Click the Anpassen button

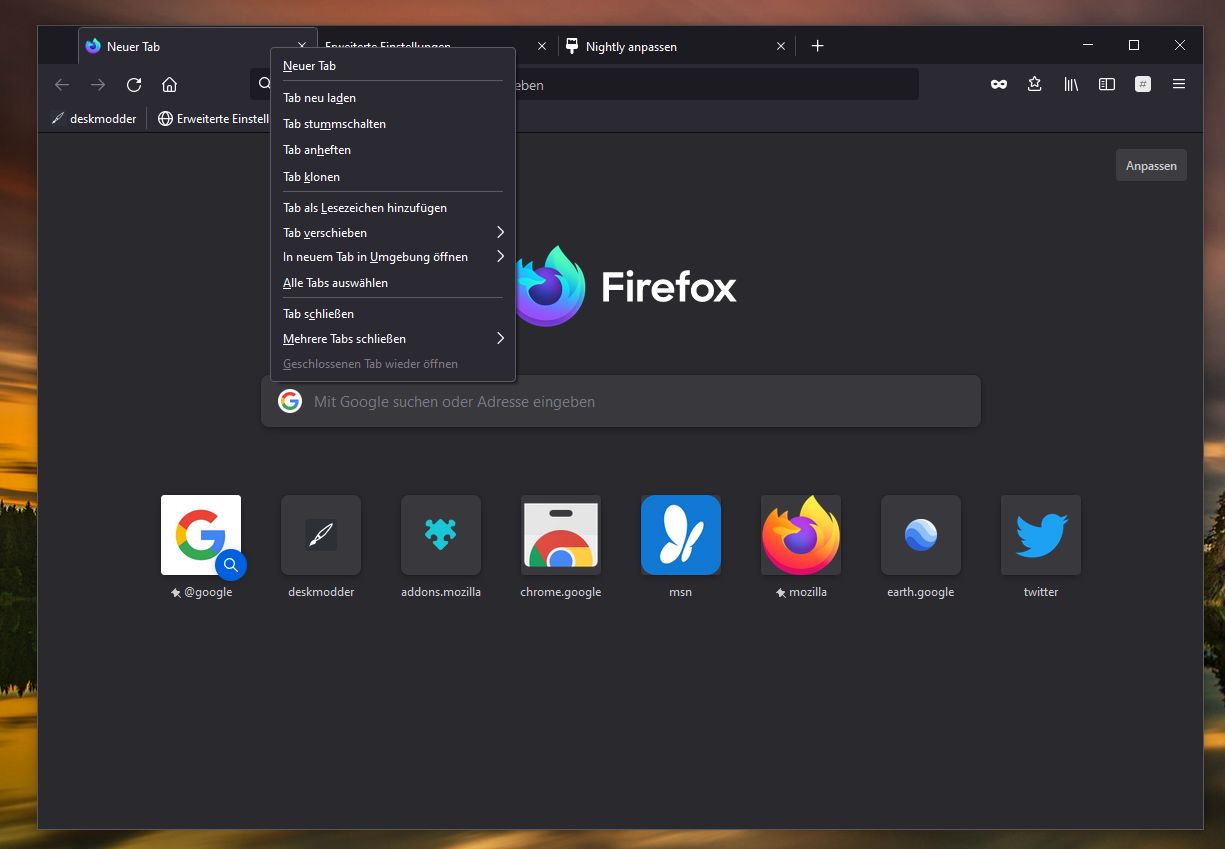coord(1151,166)
